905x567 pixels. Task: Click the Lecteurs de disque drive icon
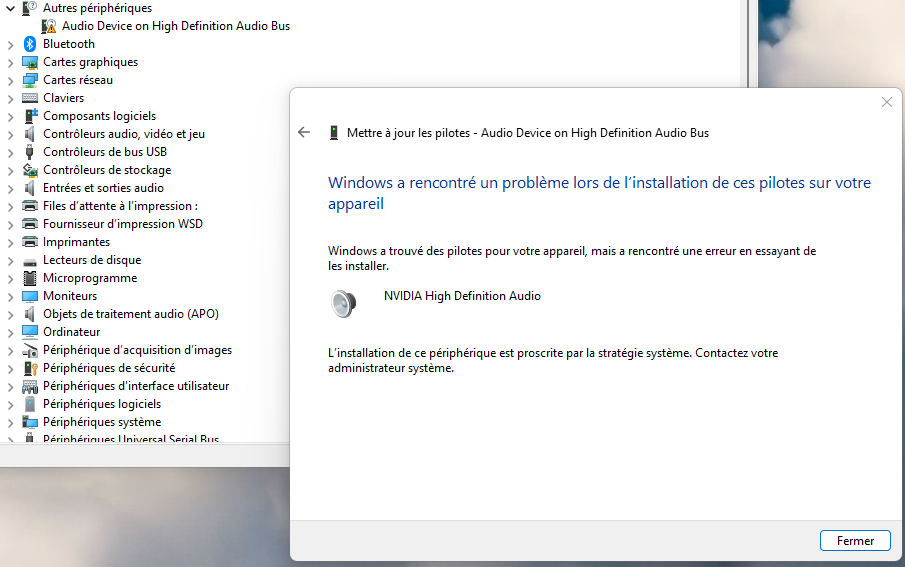tap(30, 261)
